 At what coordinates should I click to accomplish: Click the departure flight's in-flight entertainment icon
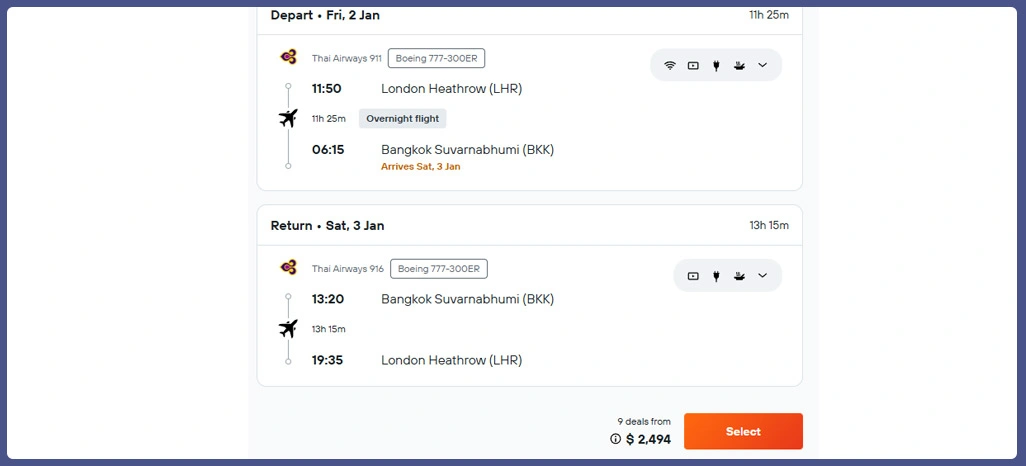[693, 66]
